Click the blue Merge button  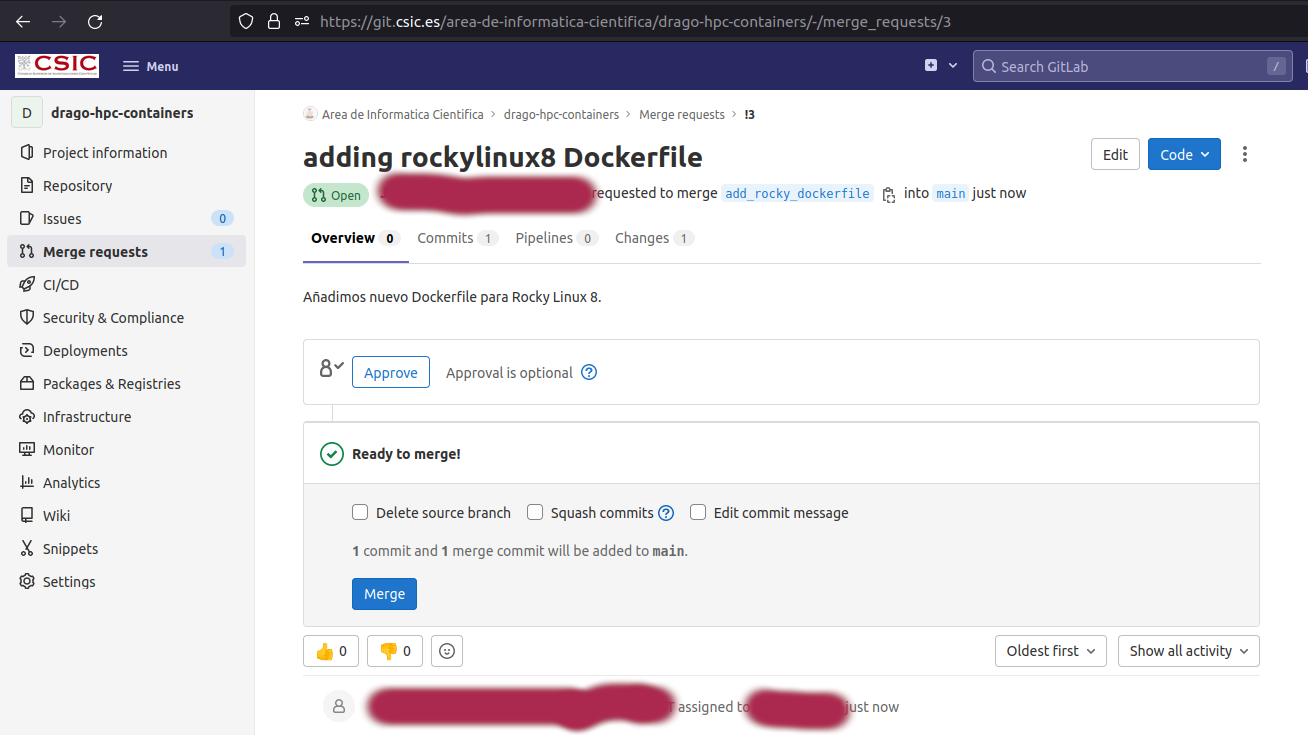click(x=384, y=594)
